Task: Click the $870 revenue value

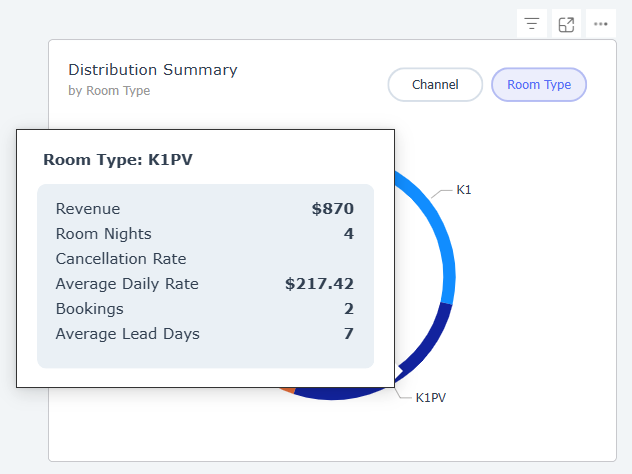Action: tap(333, 209)
